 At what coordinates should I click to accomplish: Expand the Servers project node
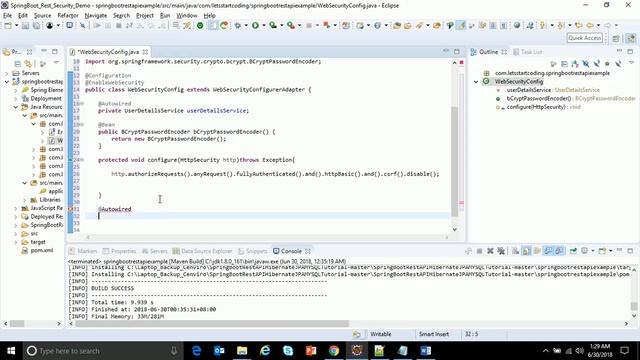(7, 73)
